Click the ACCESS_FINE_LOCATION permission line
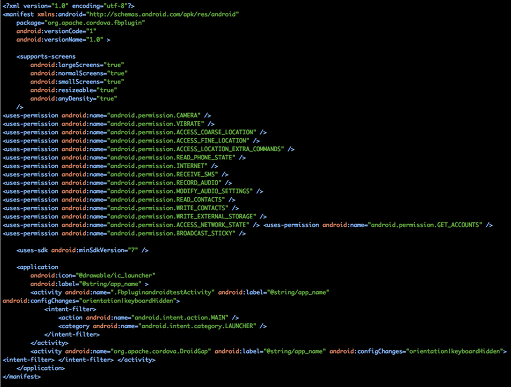 (131, 141)
